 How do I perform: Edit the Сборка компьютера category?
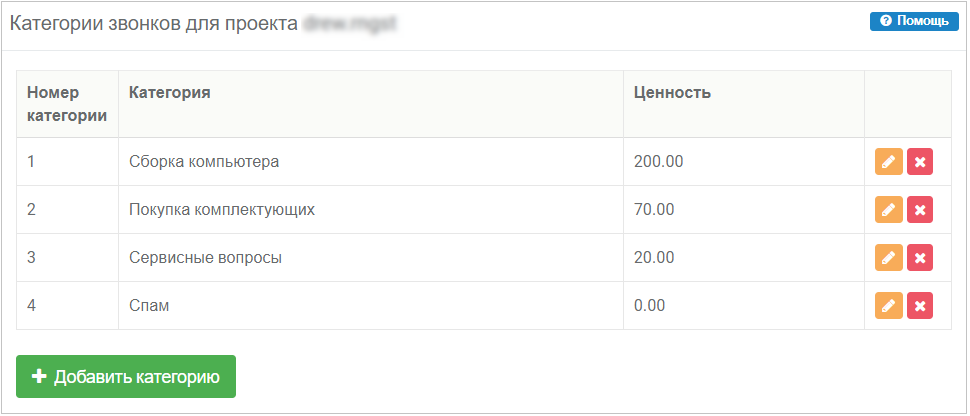pyautogui.click(x=888, y=162)
